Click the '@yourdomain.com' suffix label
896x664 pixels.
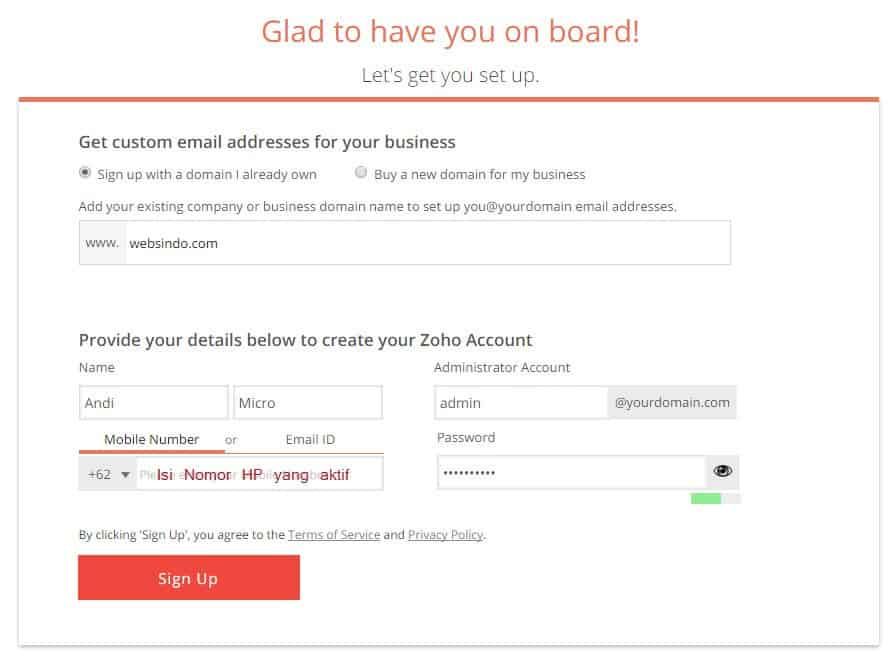click(672, 403)
